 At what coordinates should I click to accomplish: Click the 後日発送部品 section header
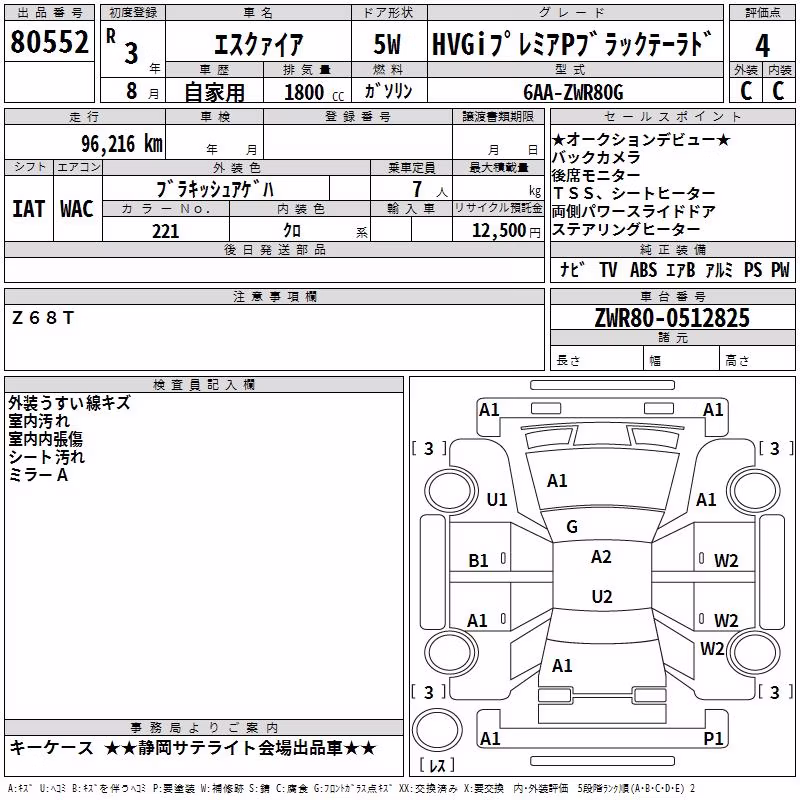pyautogui.click(x=274, y=249)
